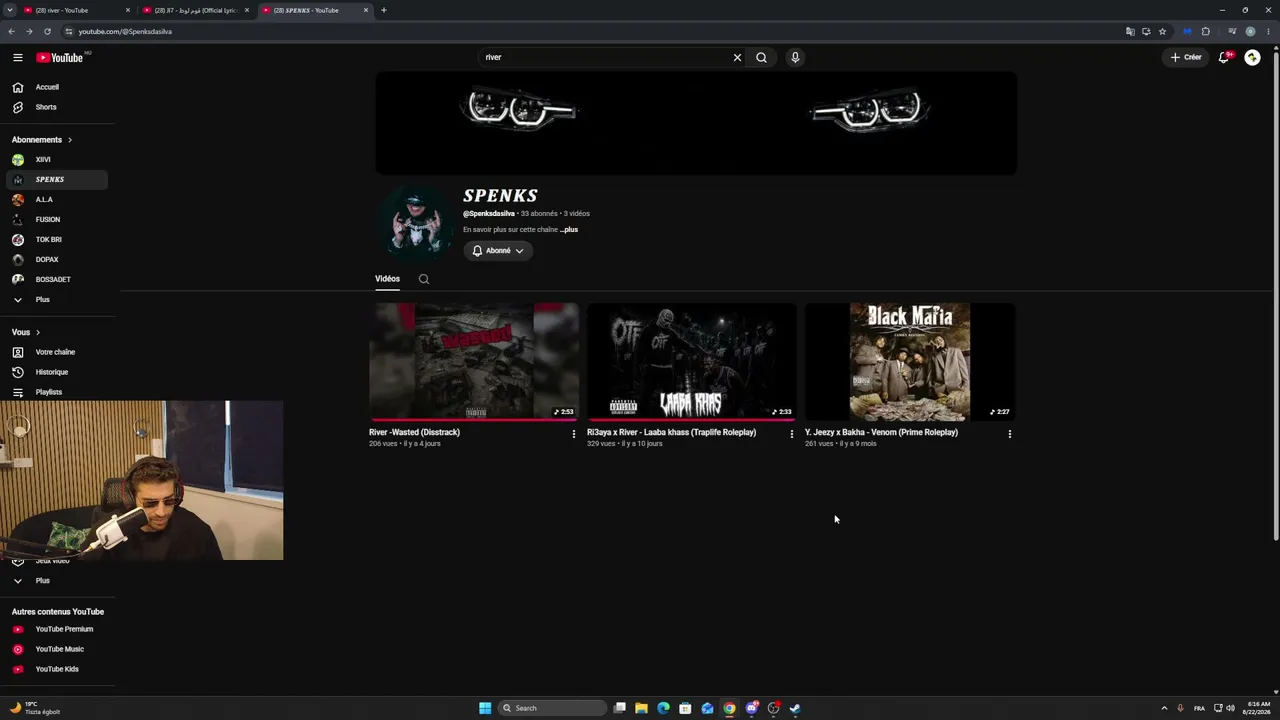Open Steam from taskbar
This screenshot has height=720, width=1280.
[795, 708]
